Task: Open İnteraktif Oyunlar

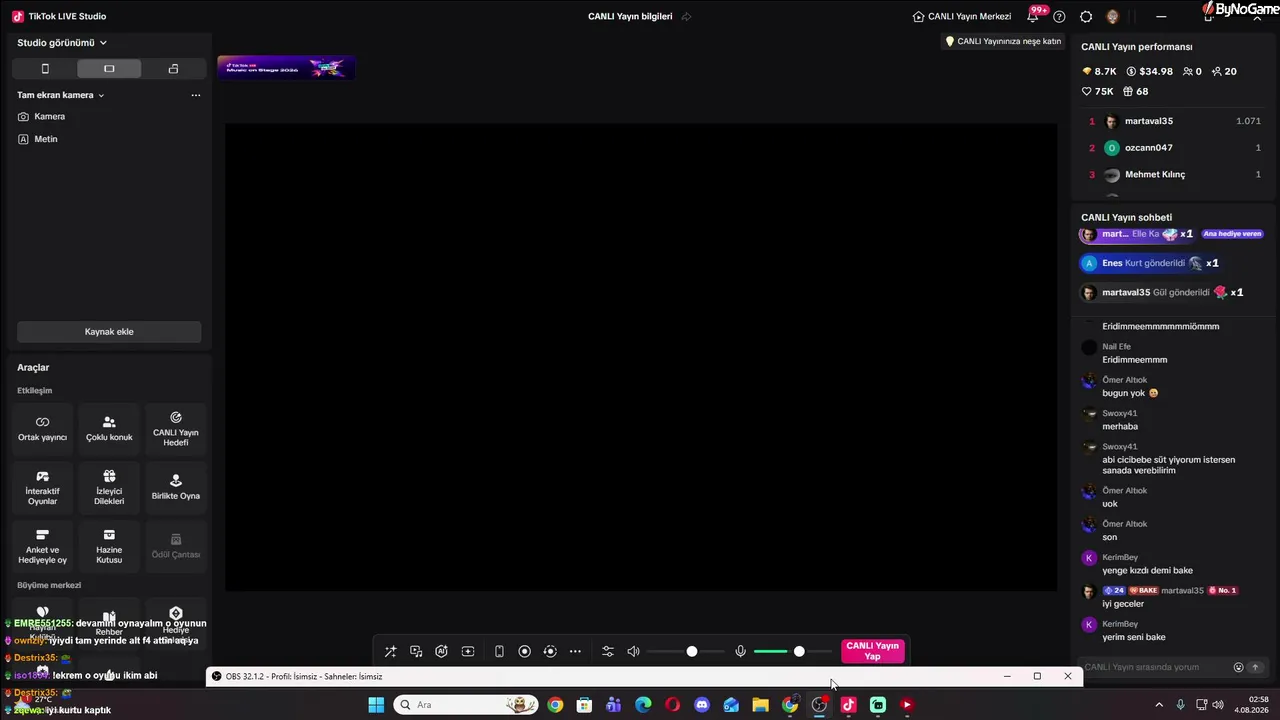Action: (x=42, y=488)
